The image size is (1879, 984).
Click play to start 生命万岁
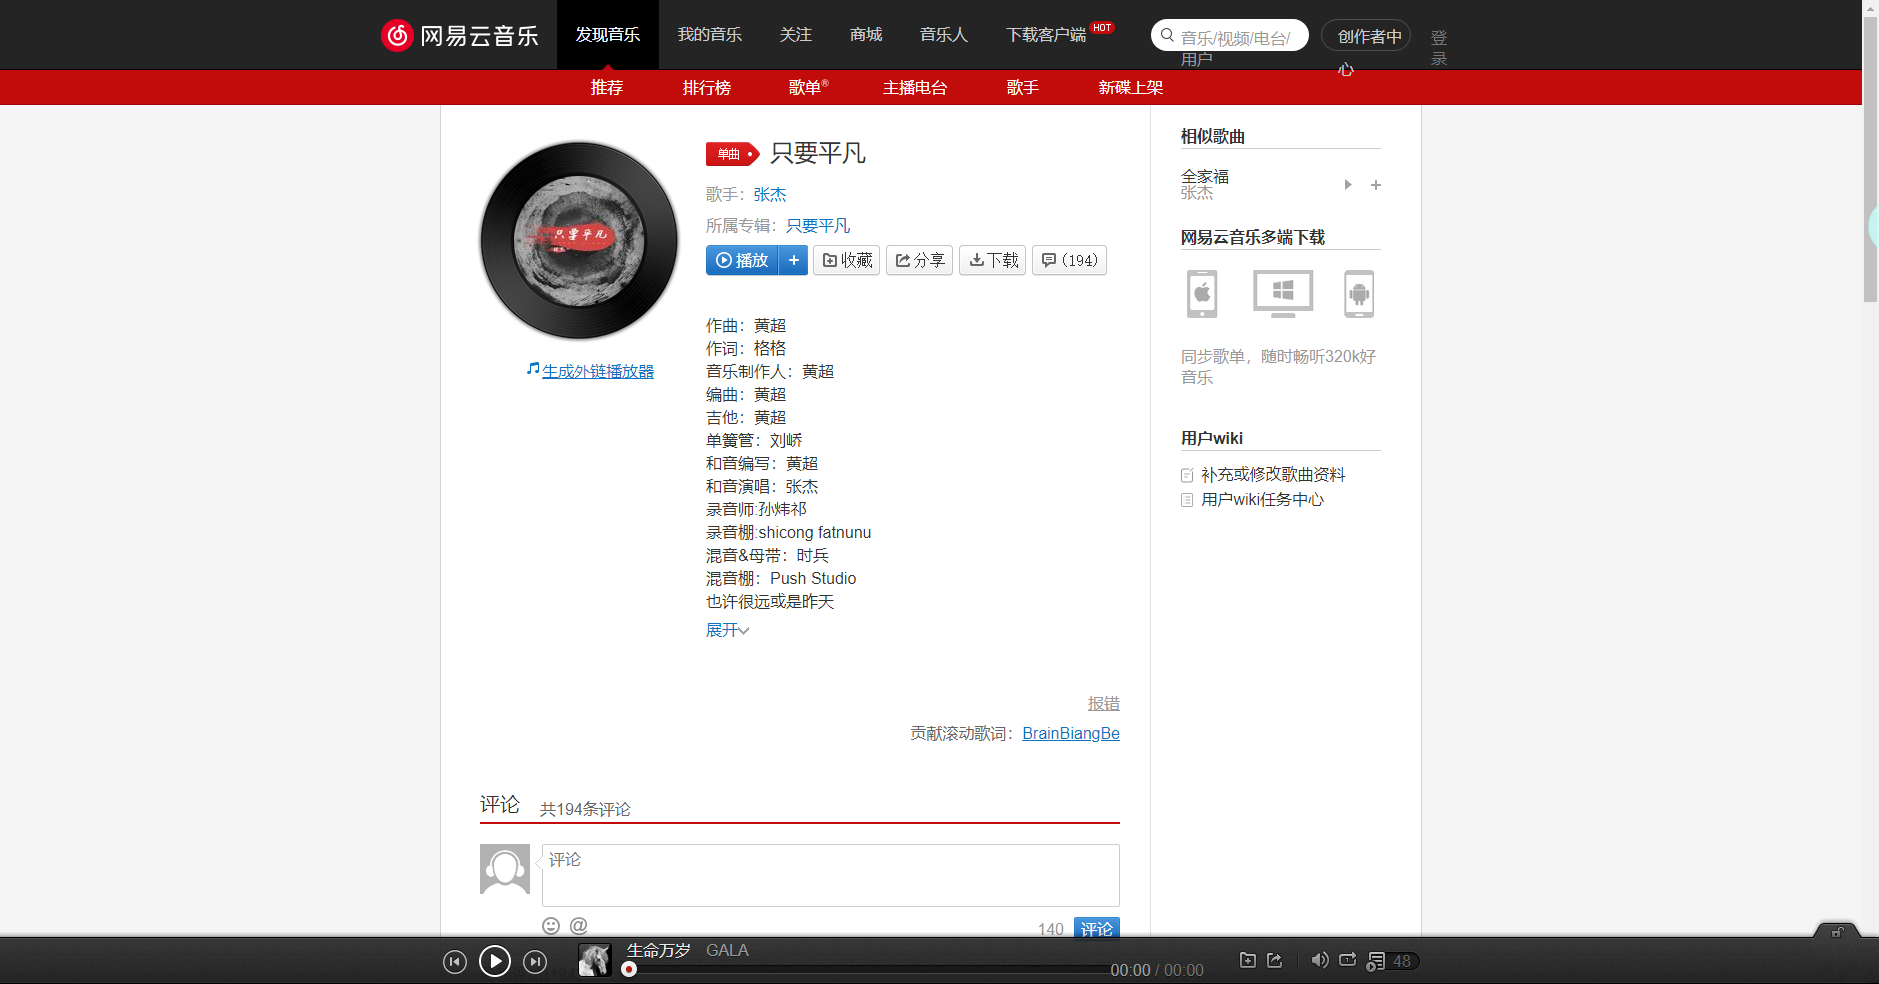tap(494, 961)
